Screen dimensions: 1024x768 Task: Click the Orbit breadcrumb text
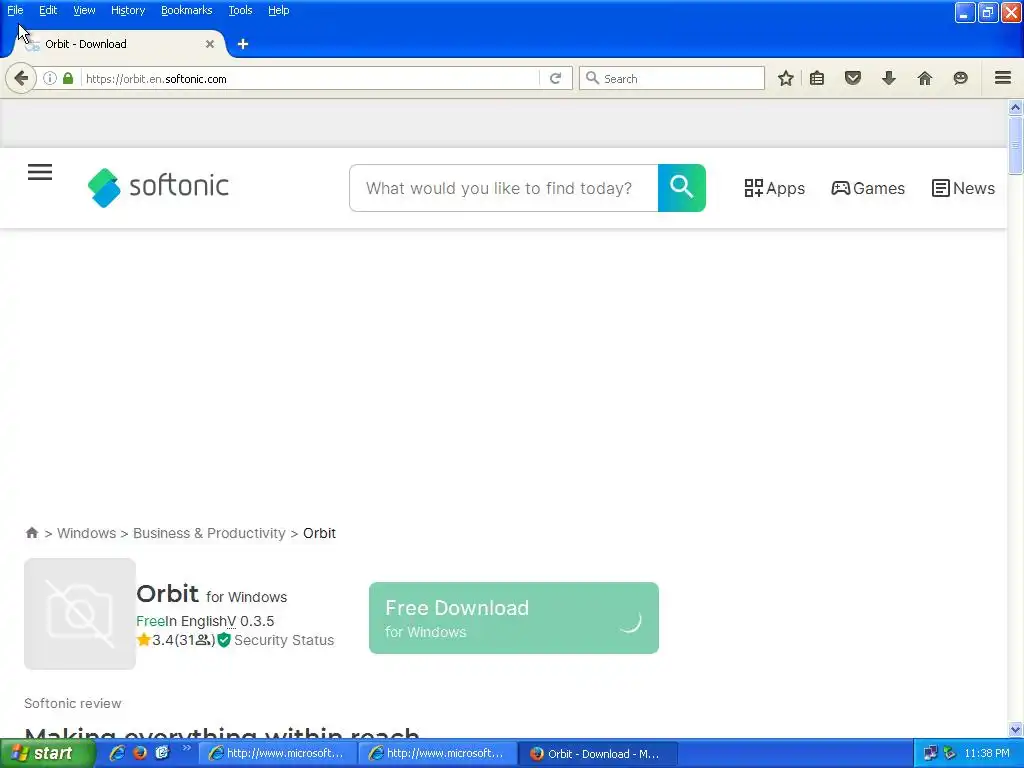pos(319,533)
